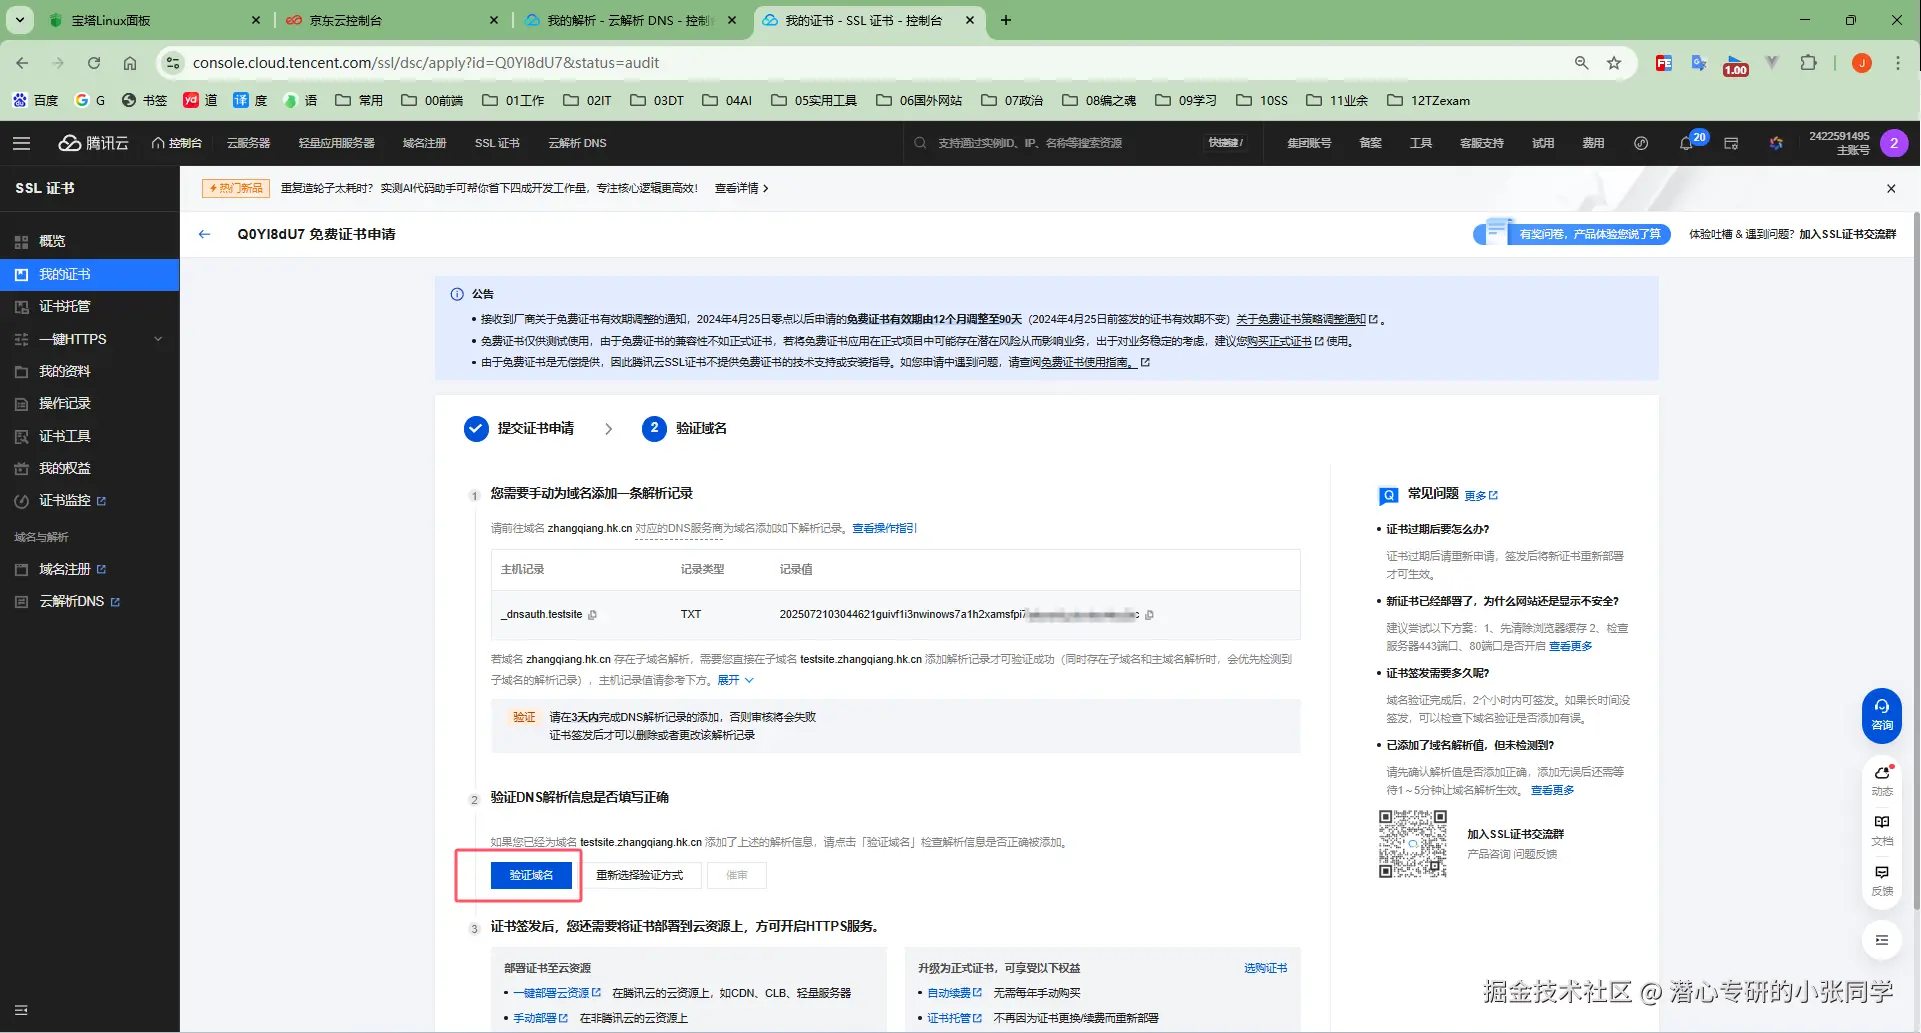This screenshot has width=1921, height=1033.
Task: Open the blue 咨询 floating button
Action: pyautogui.click(x=1882, y=715)
